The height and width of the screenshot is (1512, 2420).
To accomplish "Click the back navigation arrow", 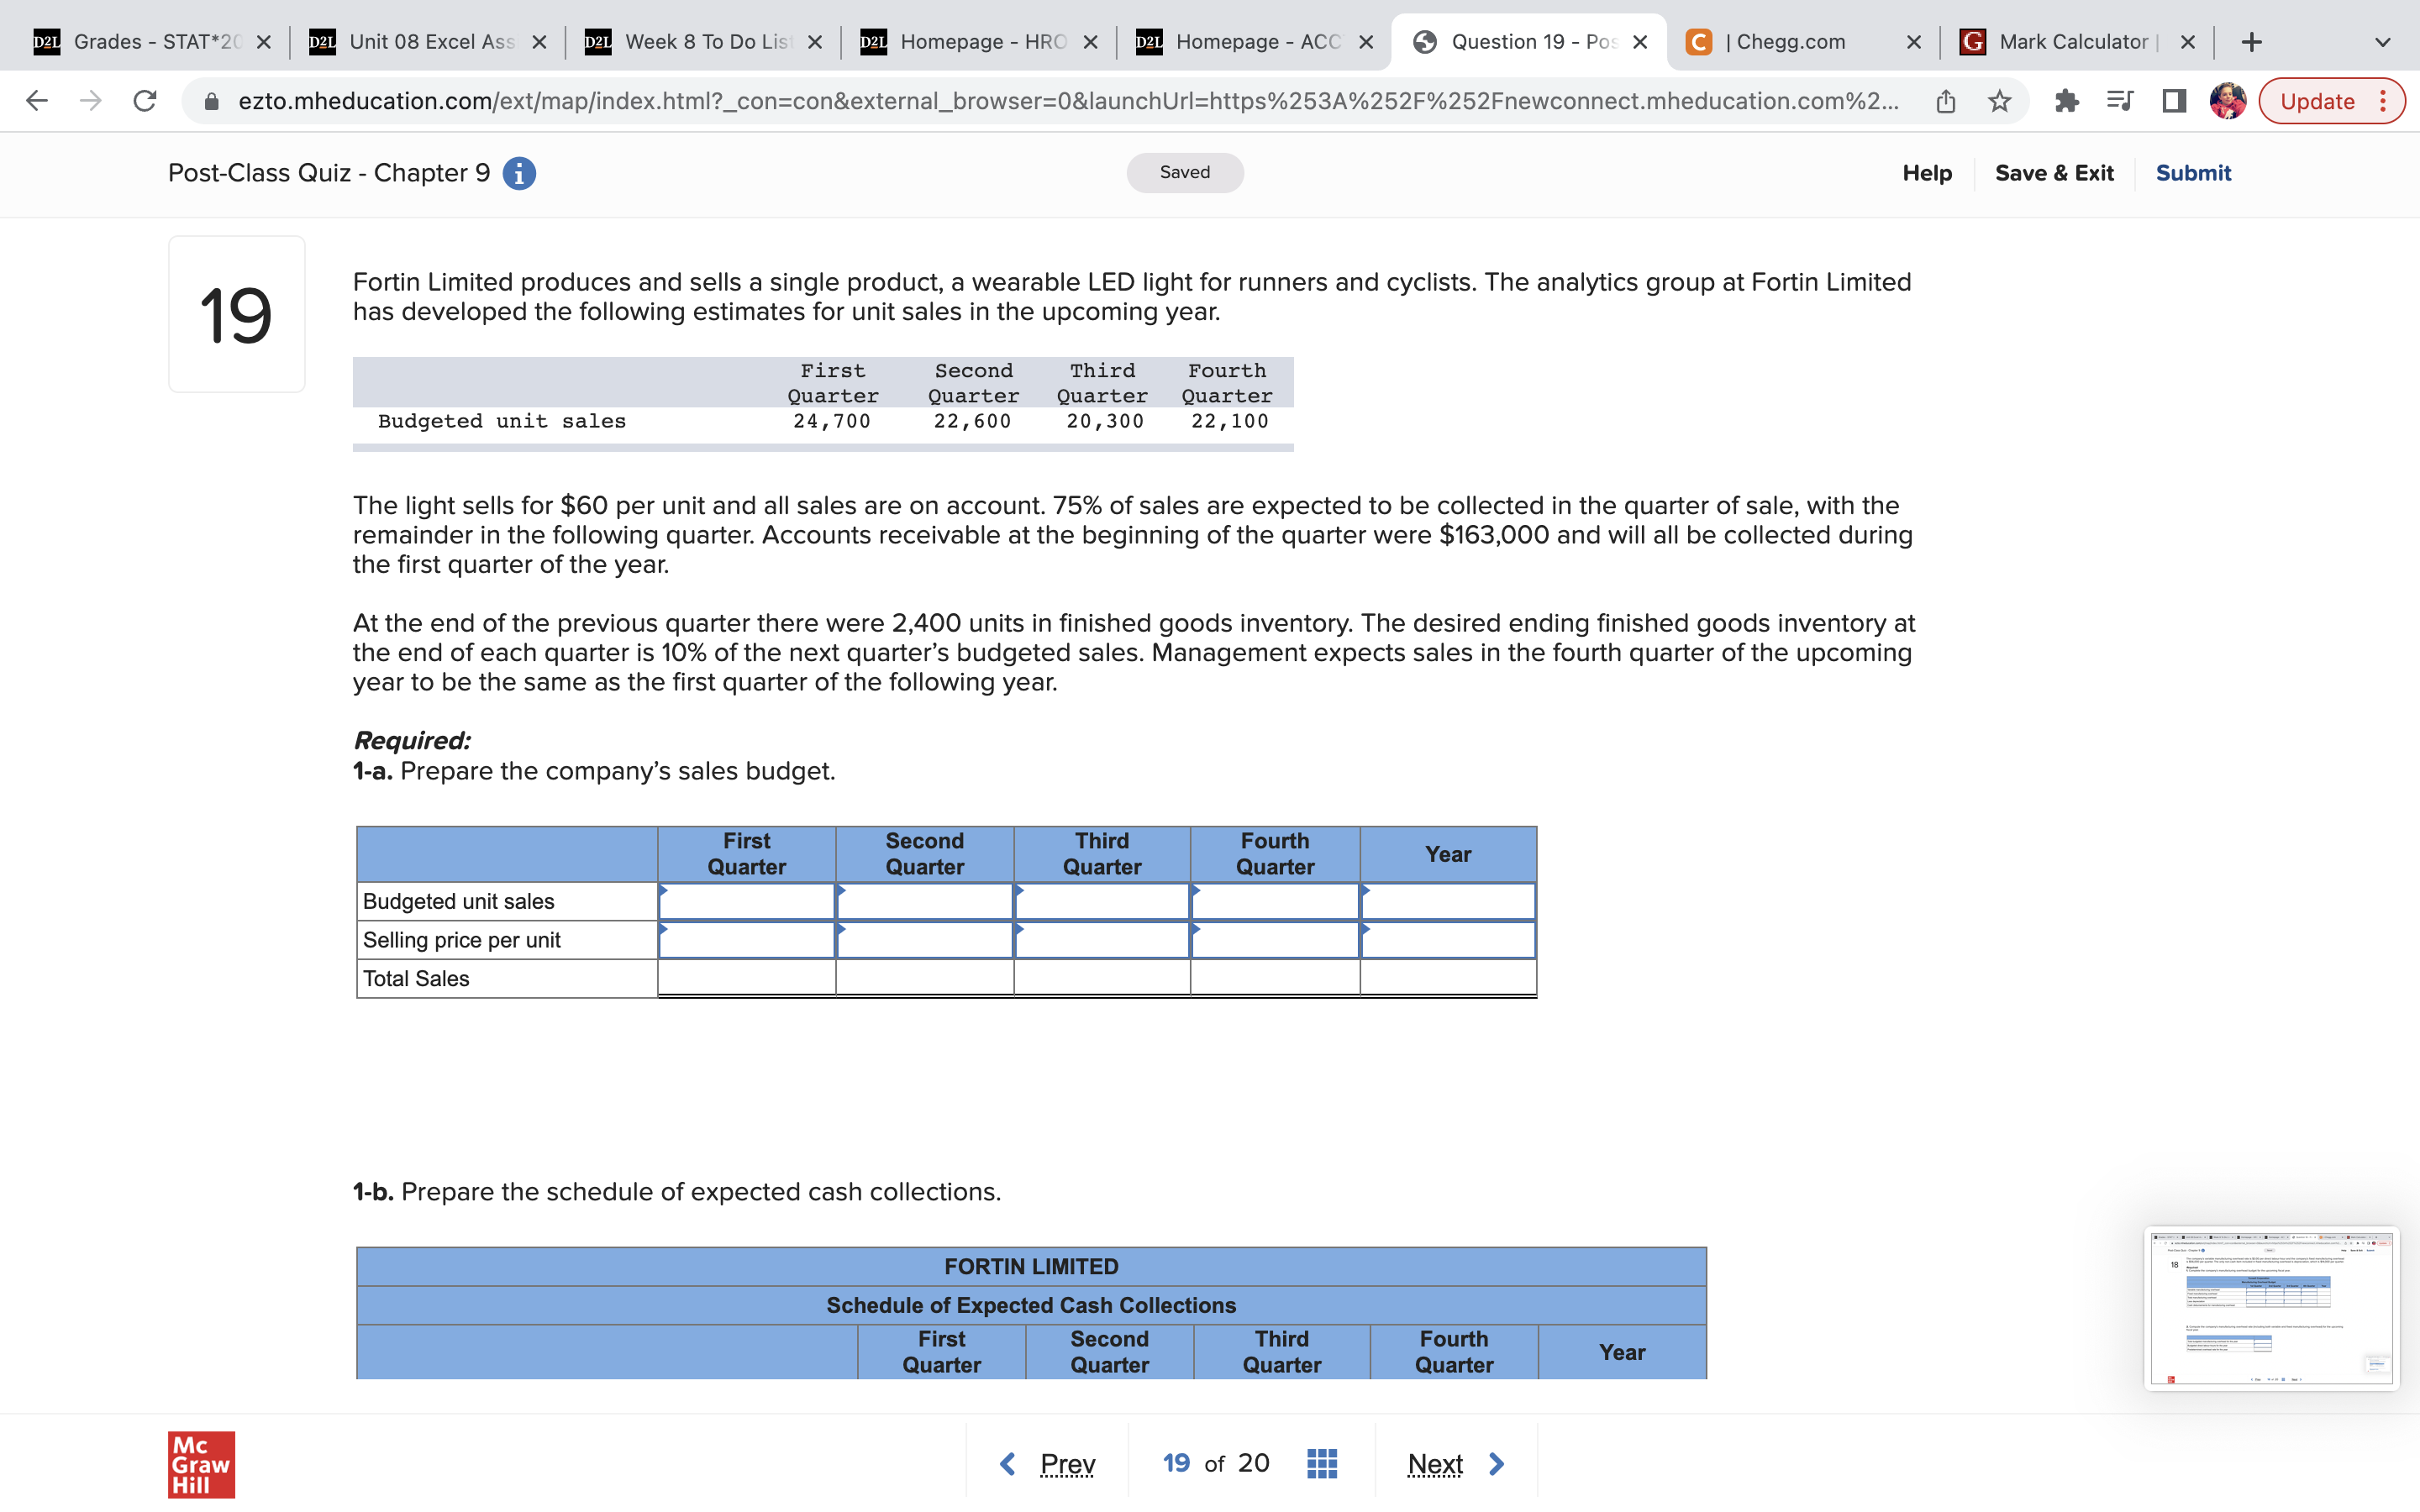I will (x=35, y=100).
